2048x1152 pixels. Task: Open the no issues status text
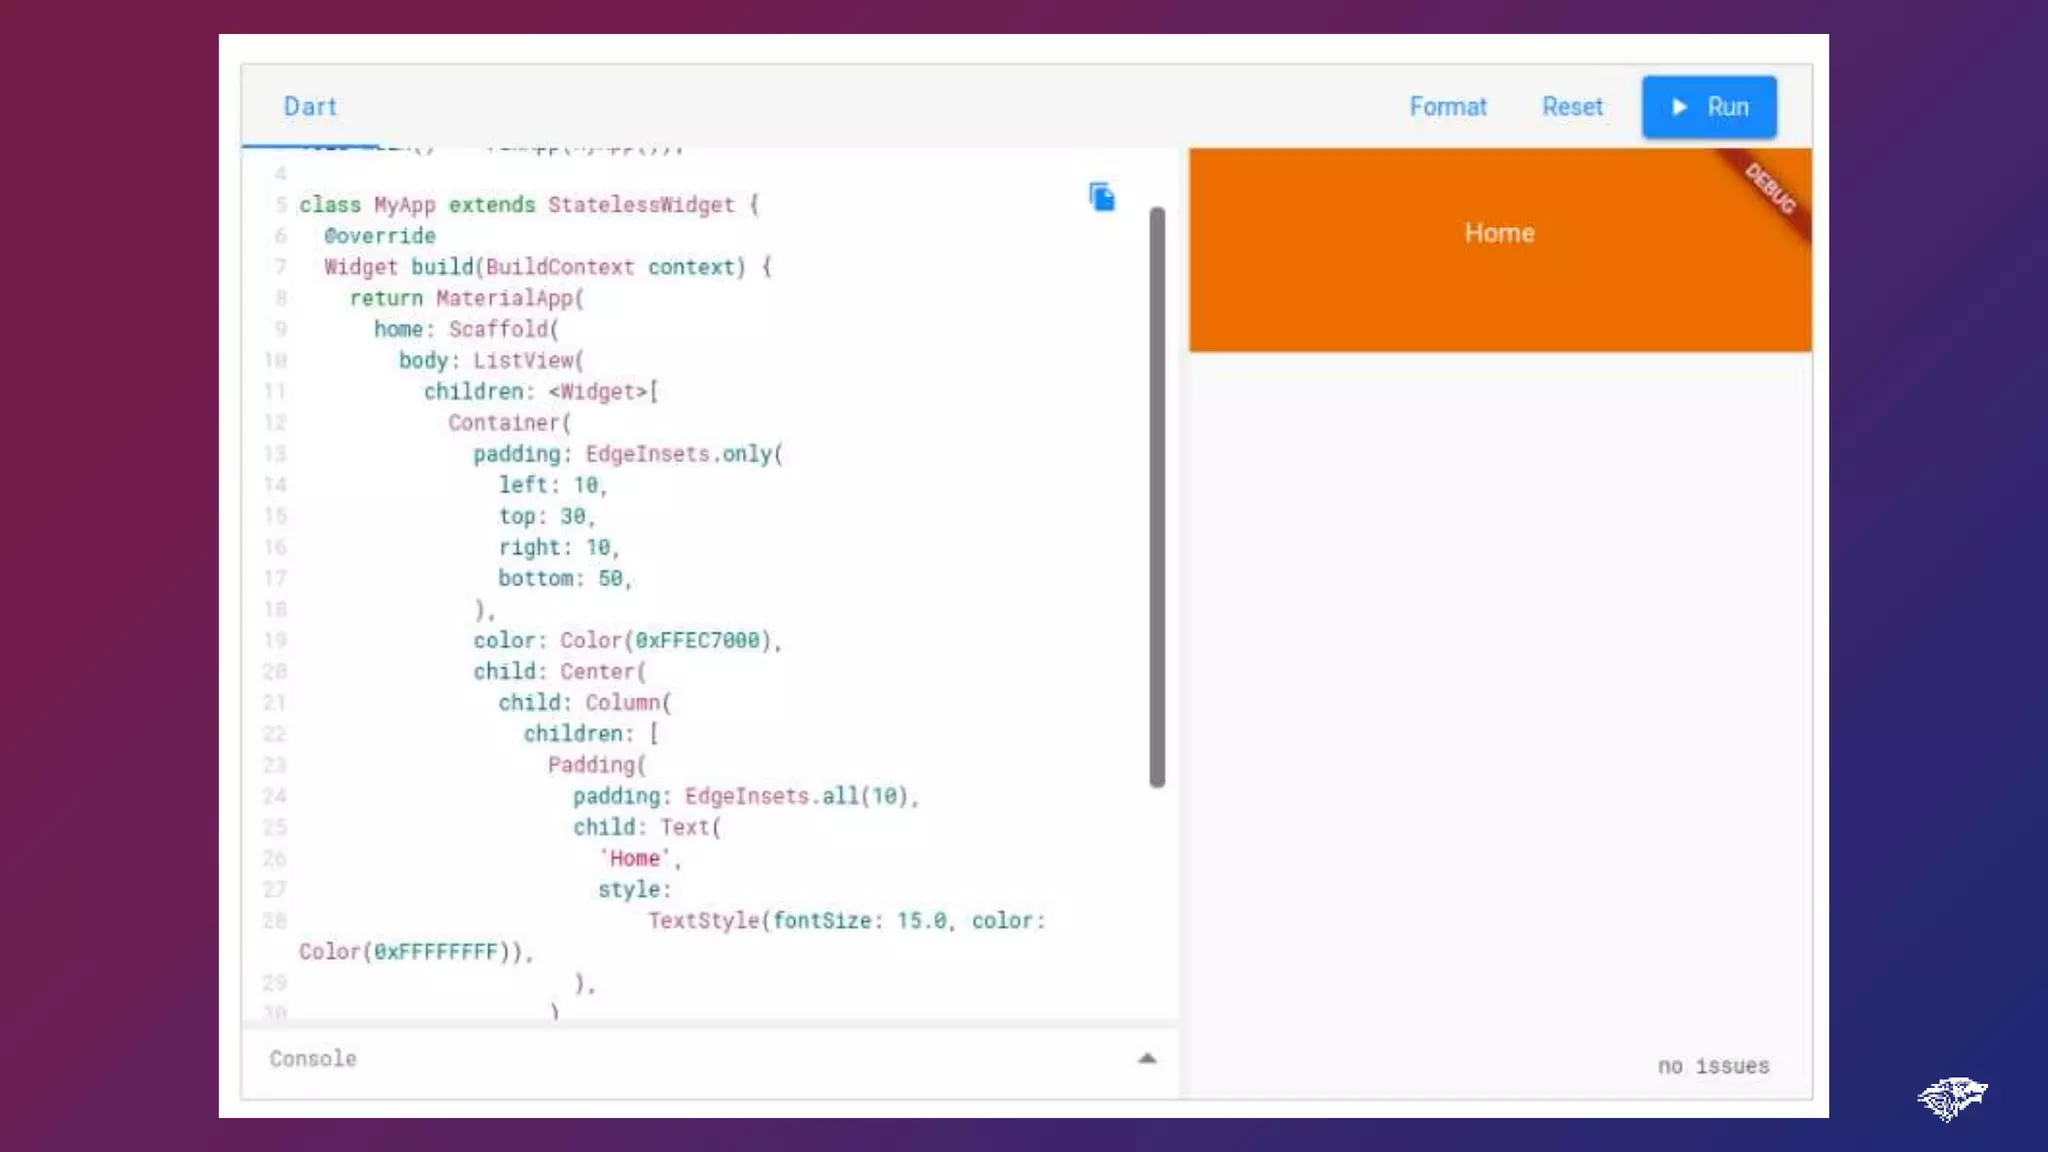pyautogui.click(x=1713, y=1066)
